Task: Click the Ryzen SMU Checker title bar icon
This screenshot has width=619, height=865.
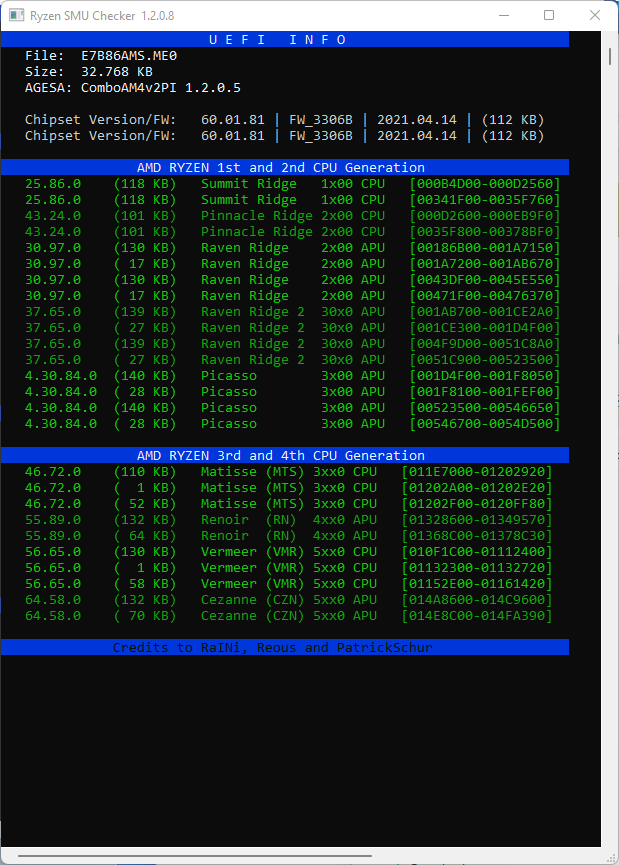Action: click(17, 15)
